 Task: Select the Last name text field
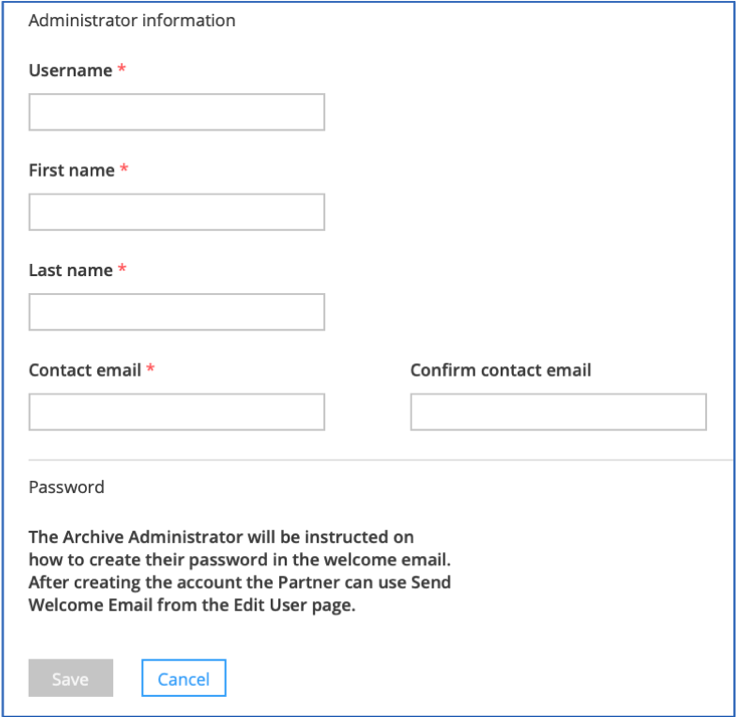click(x=176, y=312)
